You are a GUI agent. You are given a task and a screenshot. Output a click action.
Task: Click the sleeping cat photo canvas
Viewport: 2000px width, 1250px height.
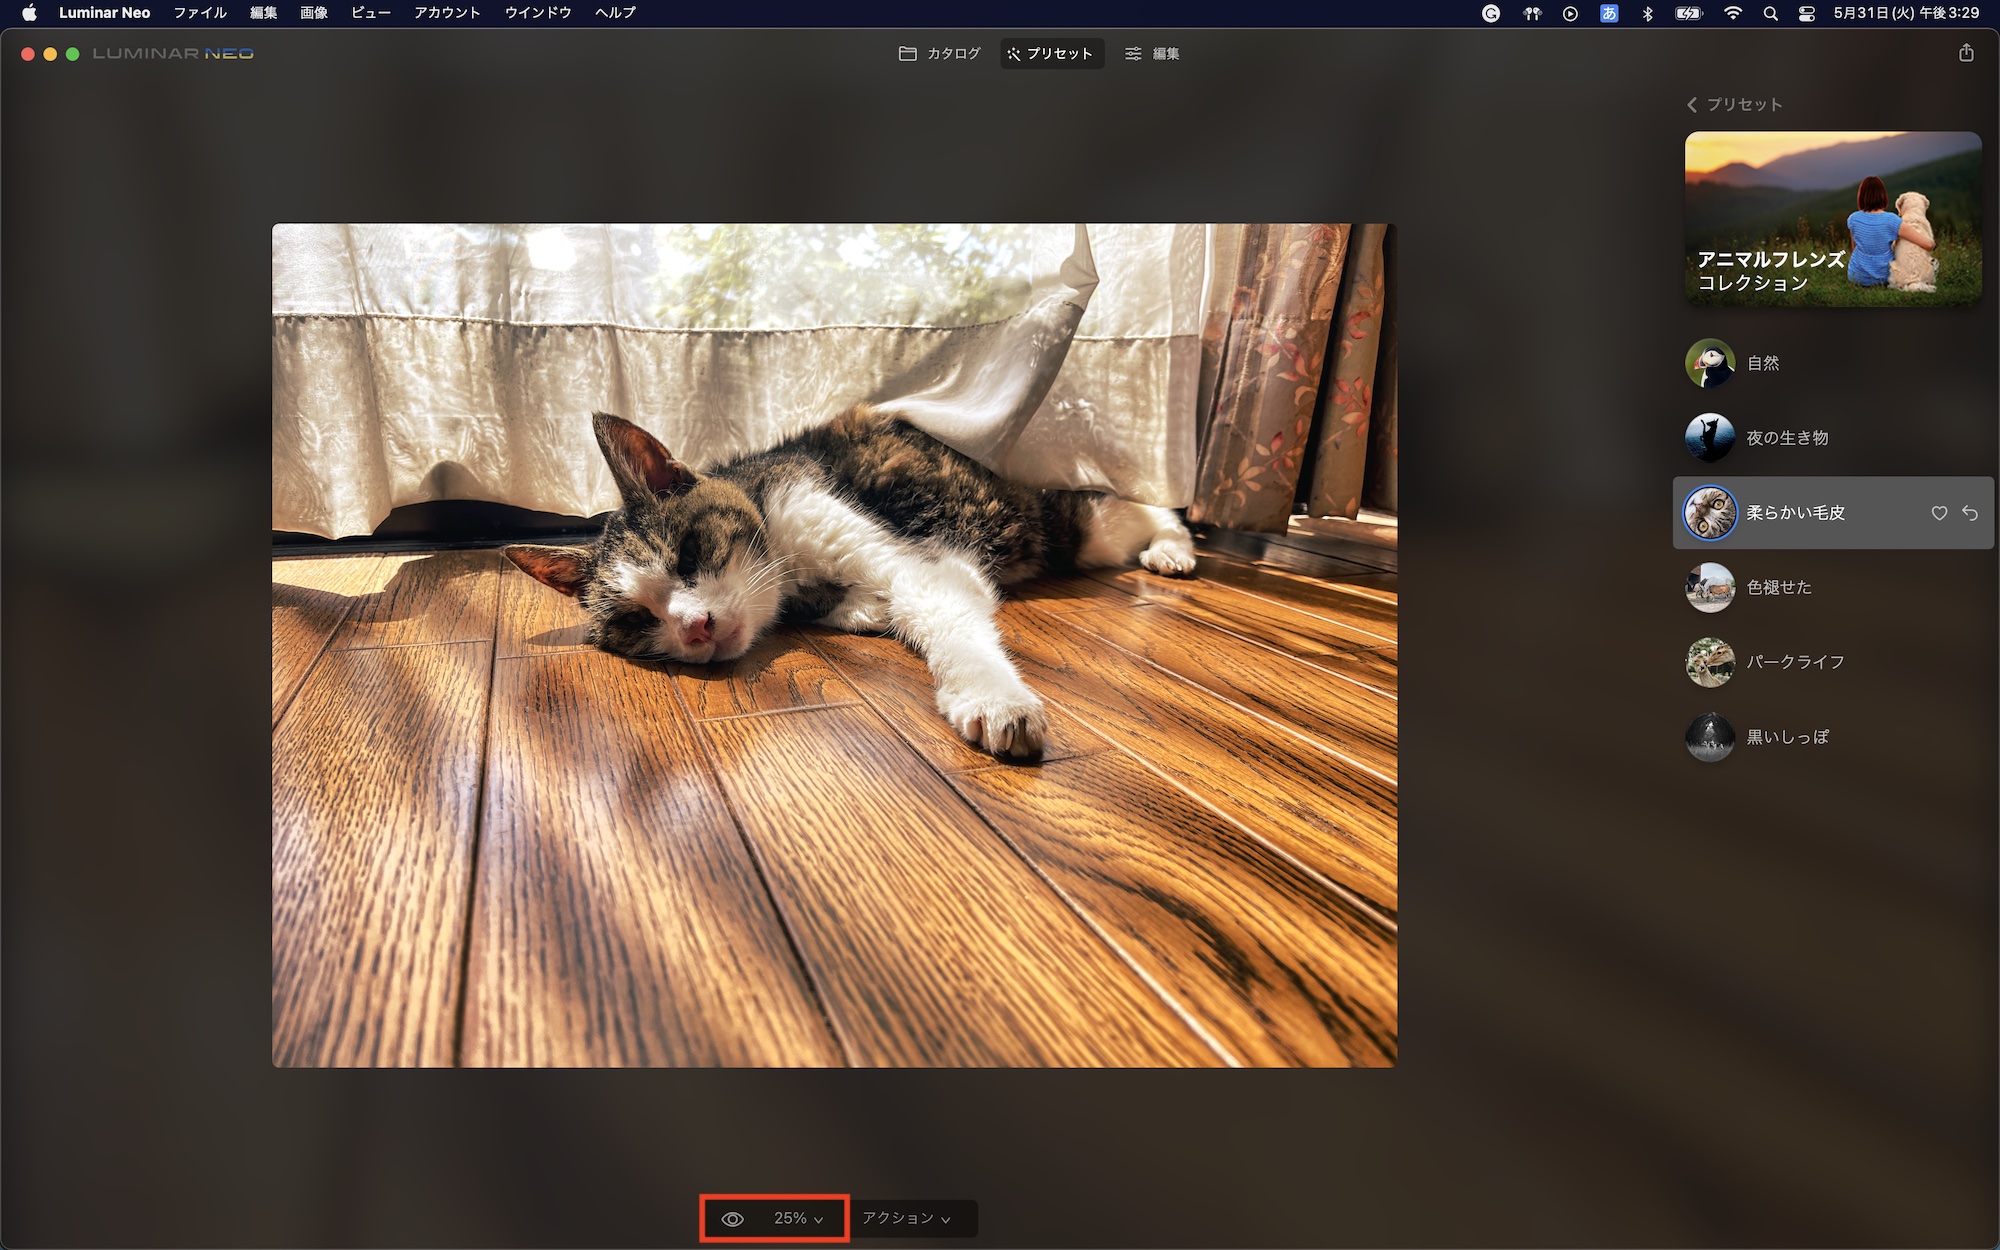click(x=834, y=645)
